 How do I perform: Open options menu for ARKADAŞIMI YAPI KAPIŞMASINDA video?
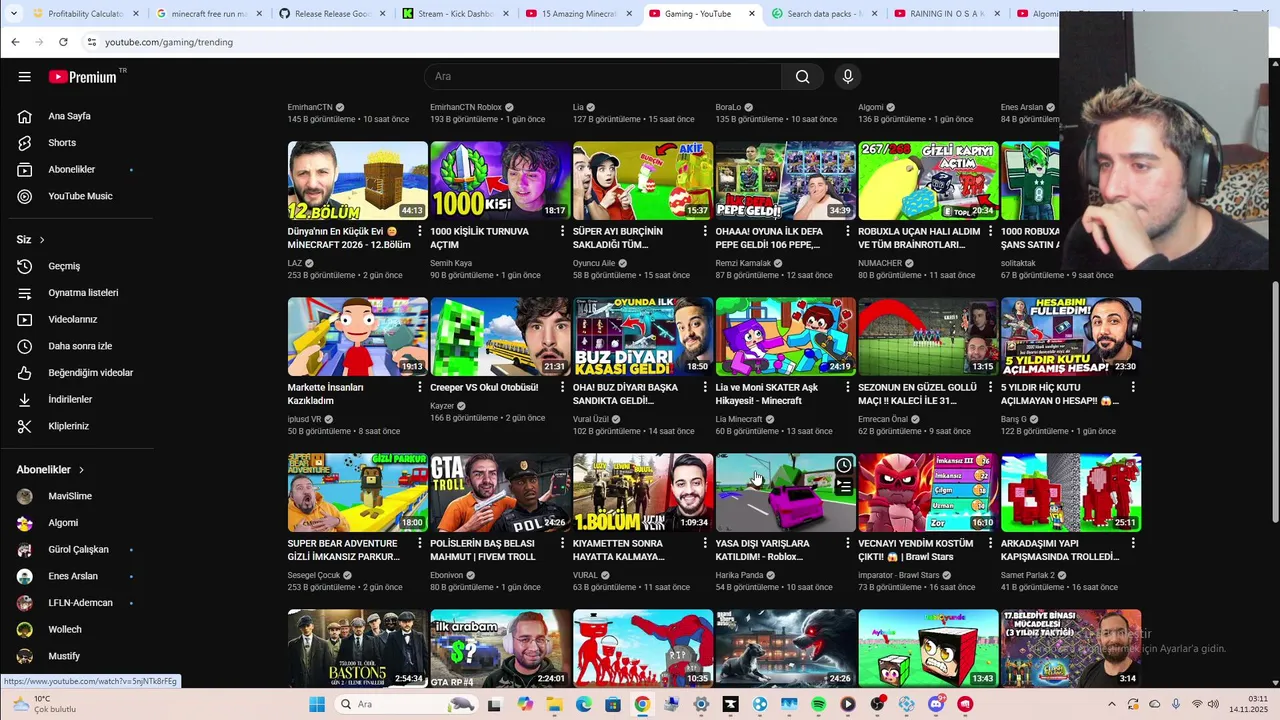tap(1133, 544)
